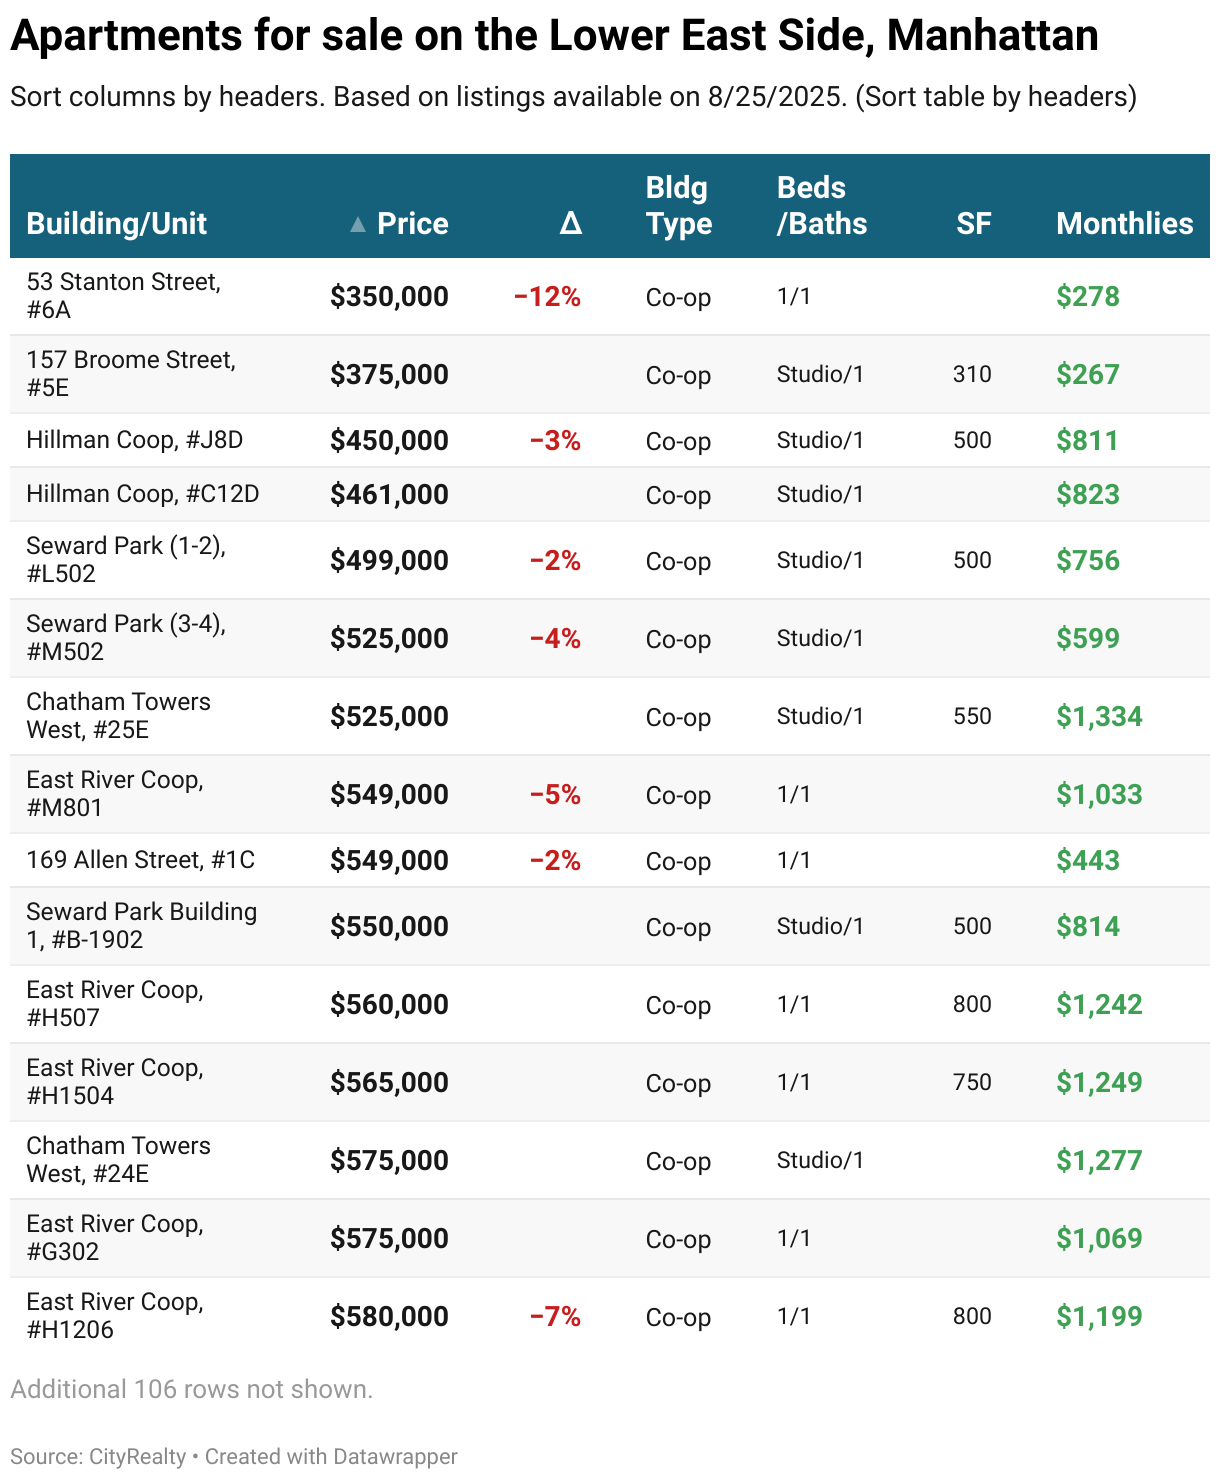Click the $1,334 monthlies for Chatham Towers West
The width and height of the screenshot is (1220, 1480).
1098,716
